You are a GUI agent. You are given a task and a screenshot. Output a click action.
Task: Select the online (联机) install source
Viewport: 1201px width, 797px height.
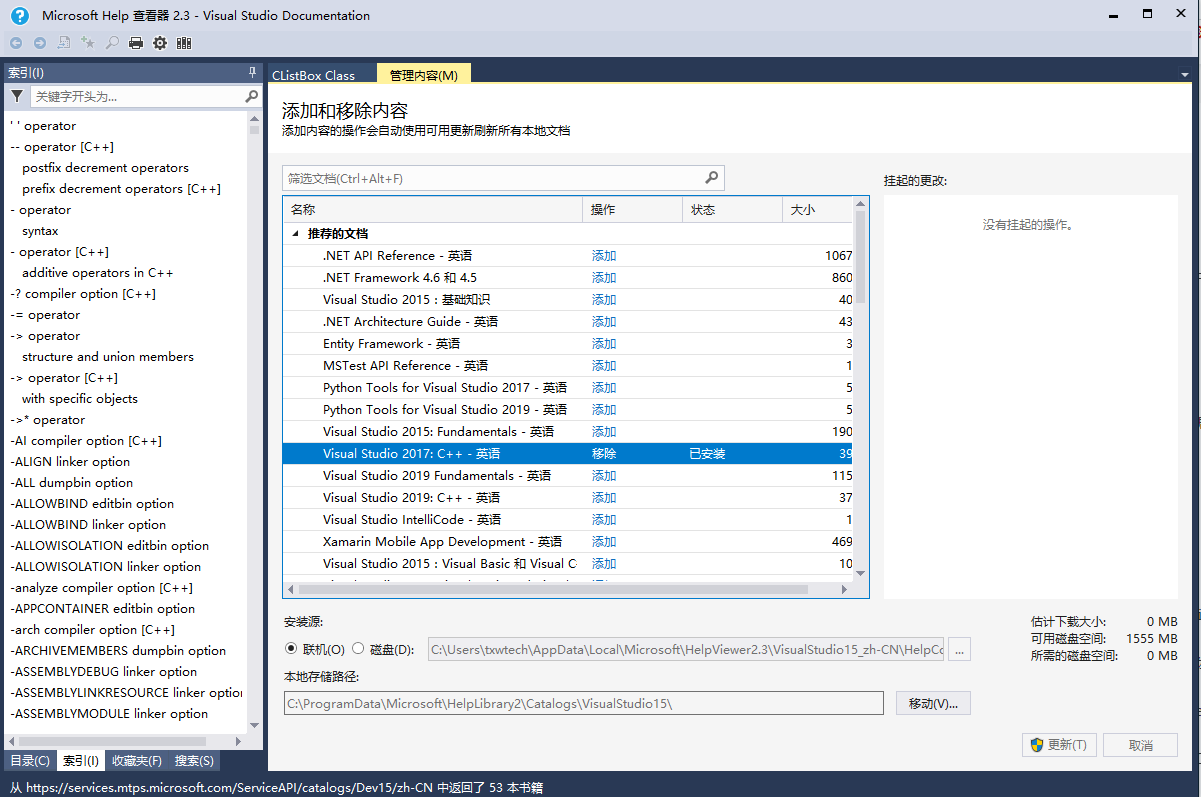coord(291,649)
